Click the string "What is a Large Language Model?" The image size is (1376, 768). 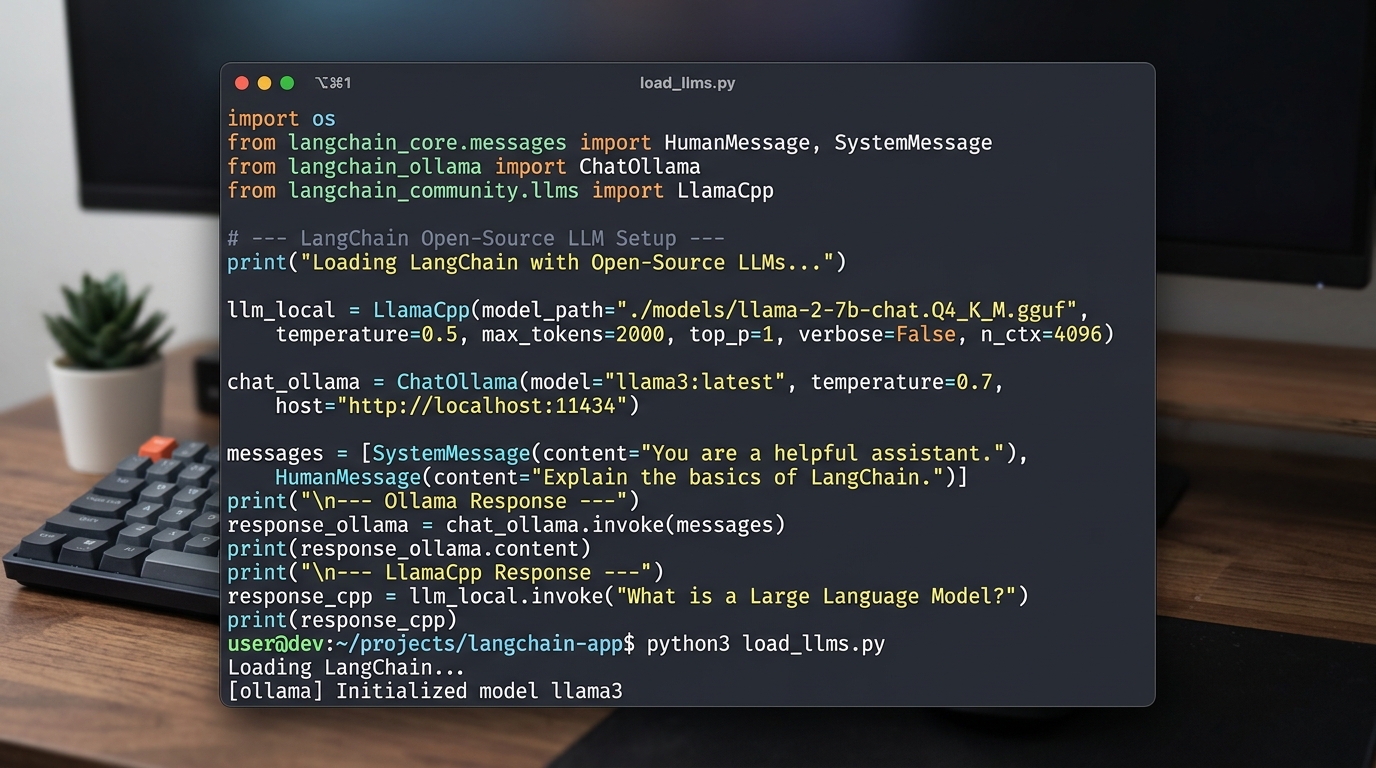816,597
